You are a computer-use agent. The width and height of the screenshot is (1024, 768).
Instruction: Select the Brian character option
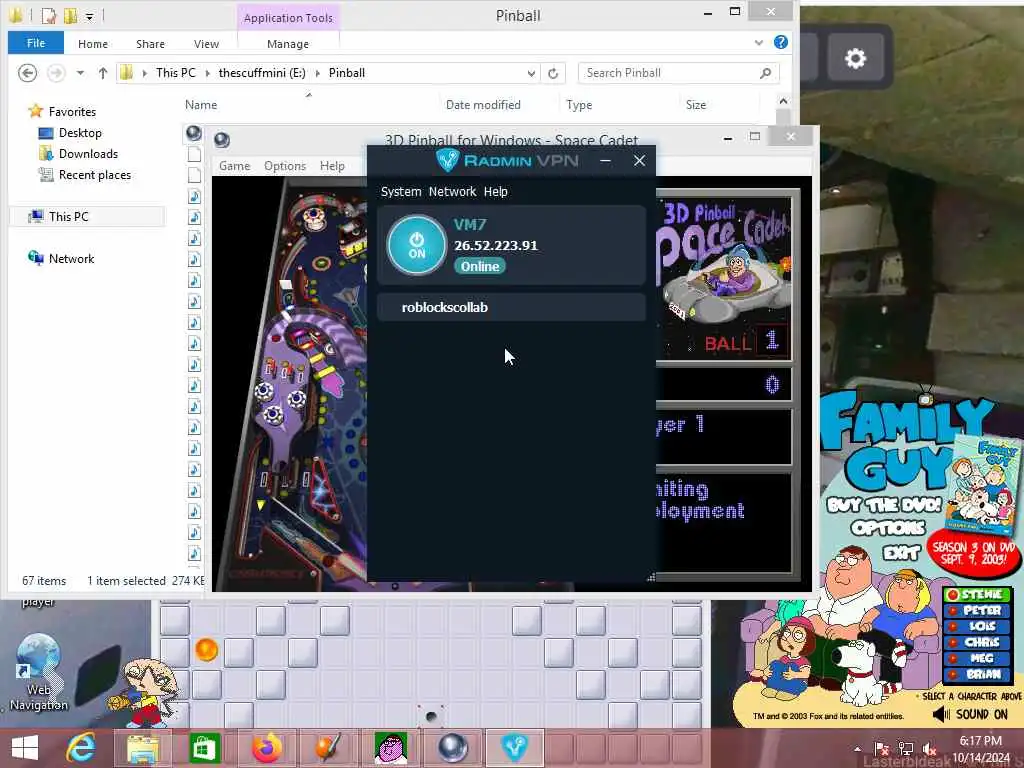pos(976,674)
